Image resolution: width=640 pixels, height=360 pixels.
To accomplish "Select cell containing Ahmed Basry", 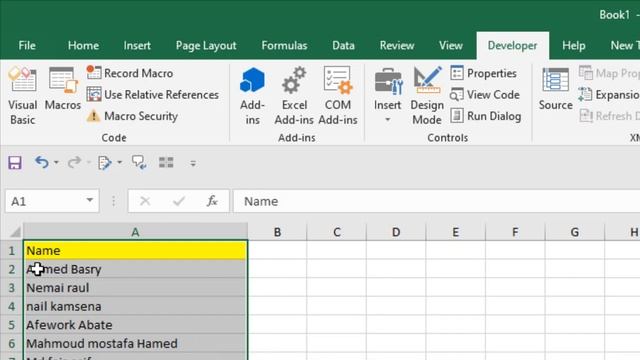I will (x=135, y=269).
